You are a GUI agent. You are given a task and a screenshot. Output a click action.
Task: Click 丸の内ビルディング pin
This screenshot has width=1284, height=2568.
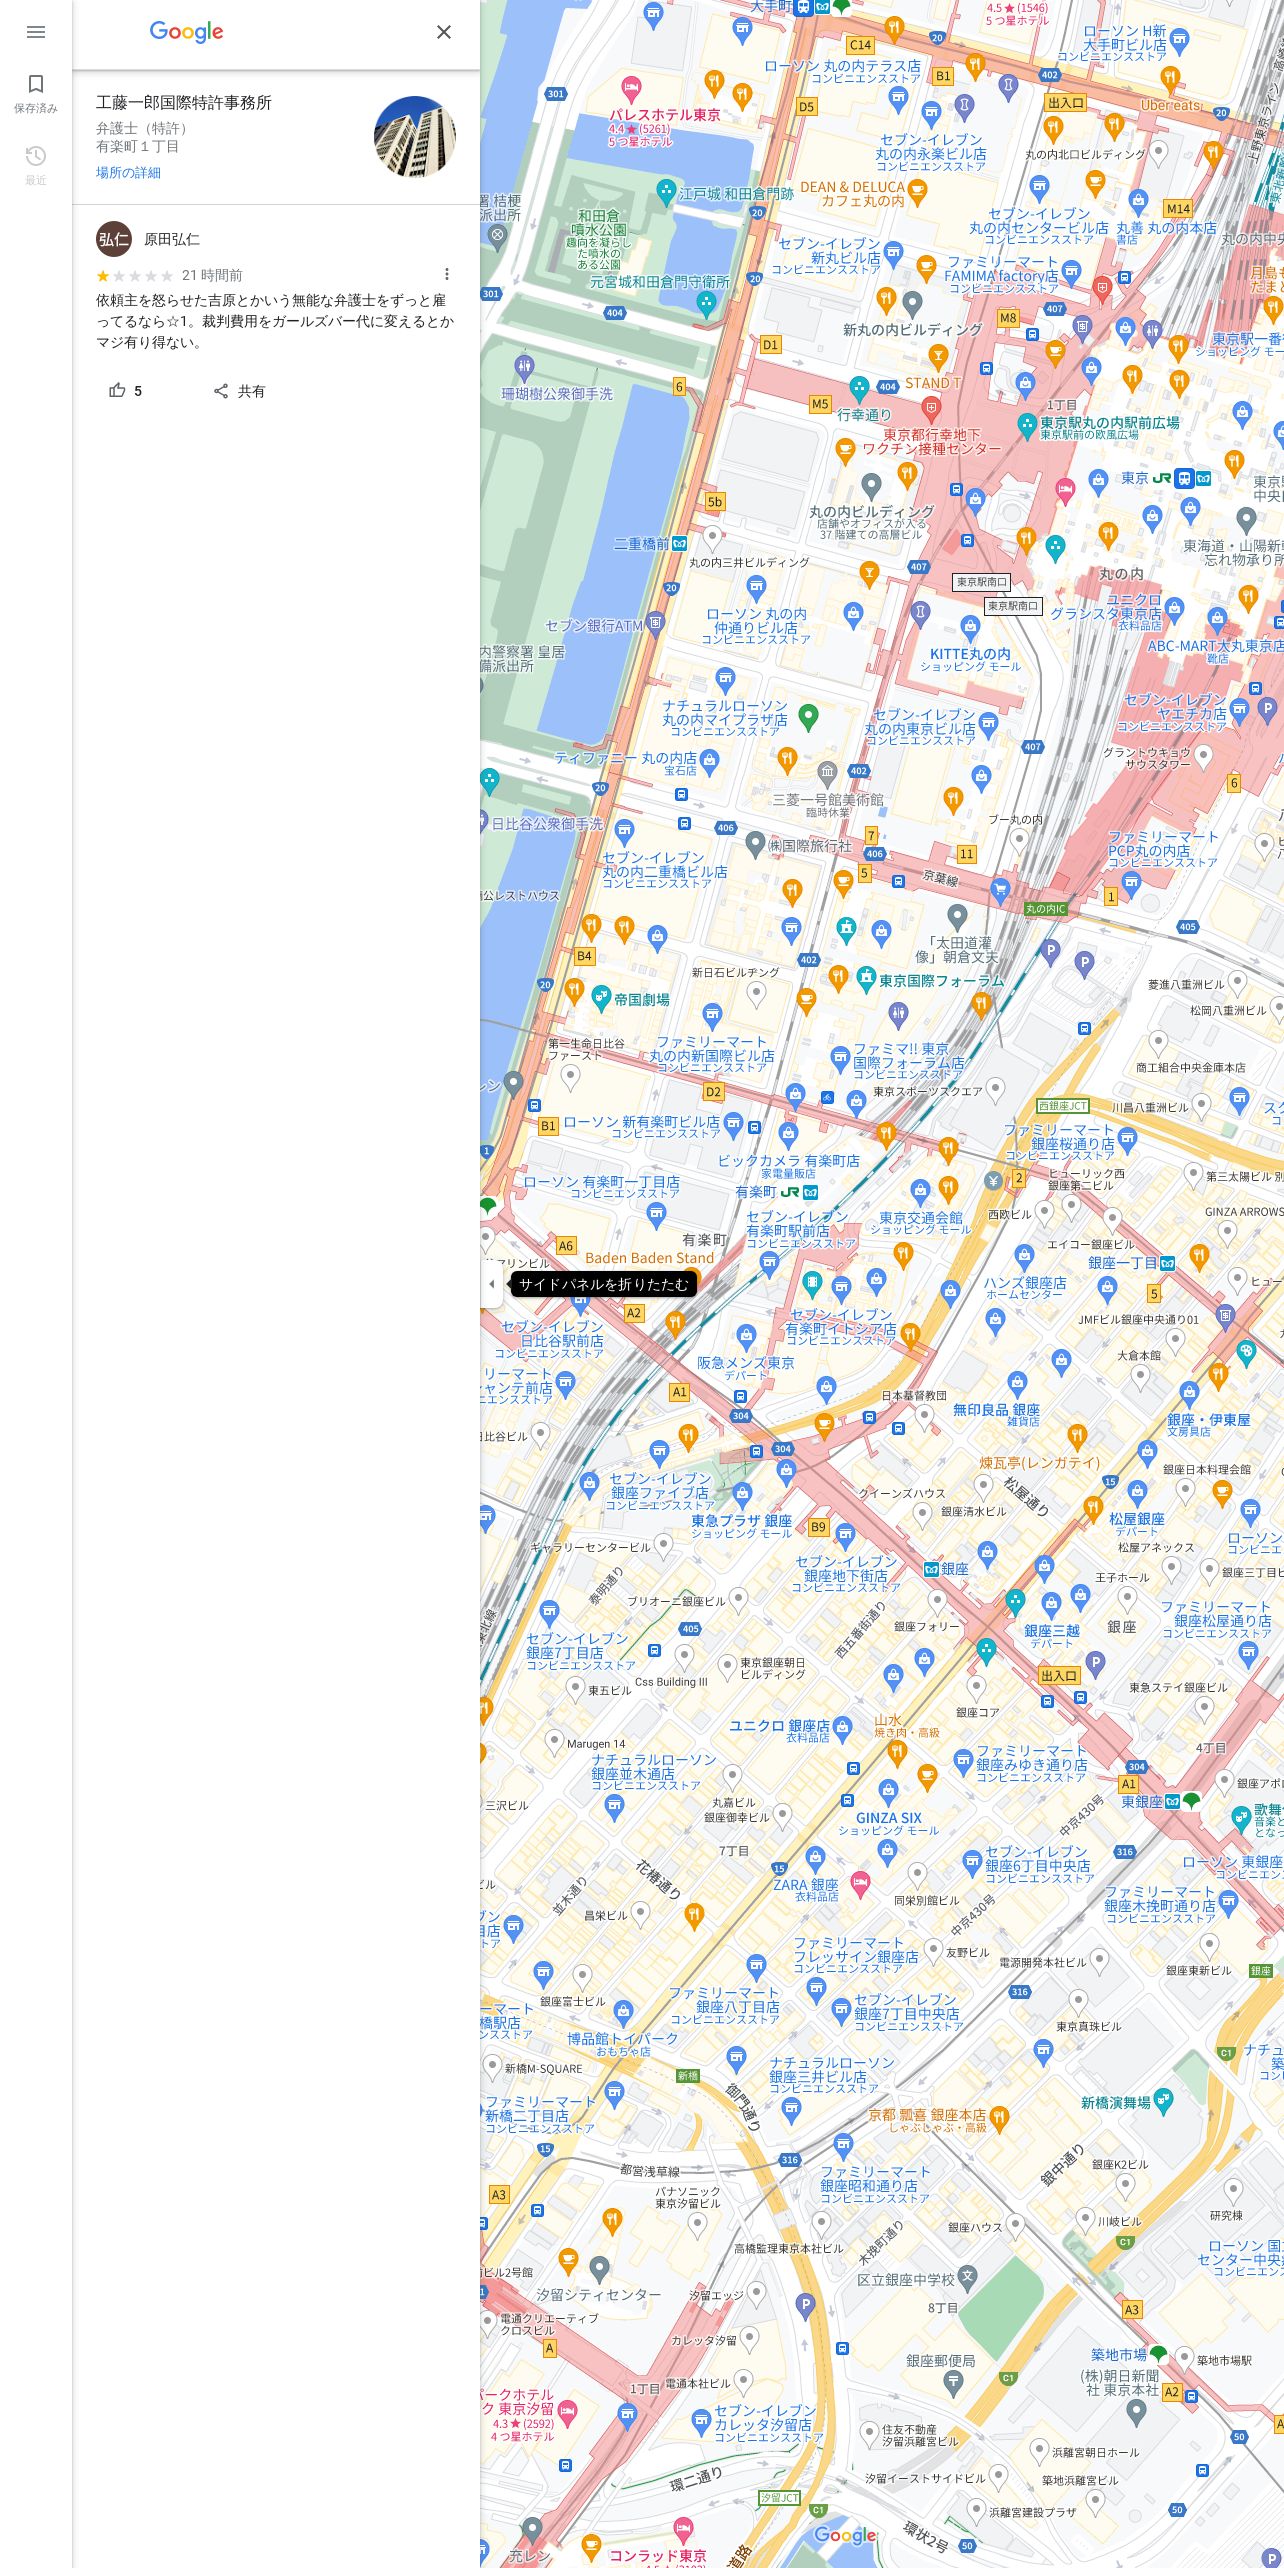(871, 486)
